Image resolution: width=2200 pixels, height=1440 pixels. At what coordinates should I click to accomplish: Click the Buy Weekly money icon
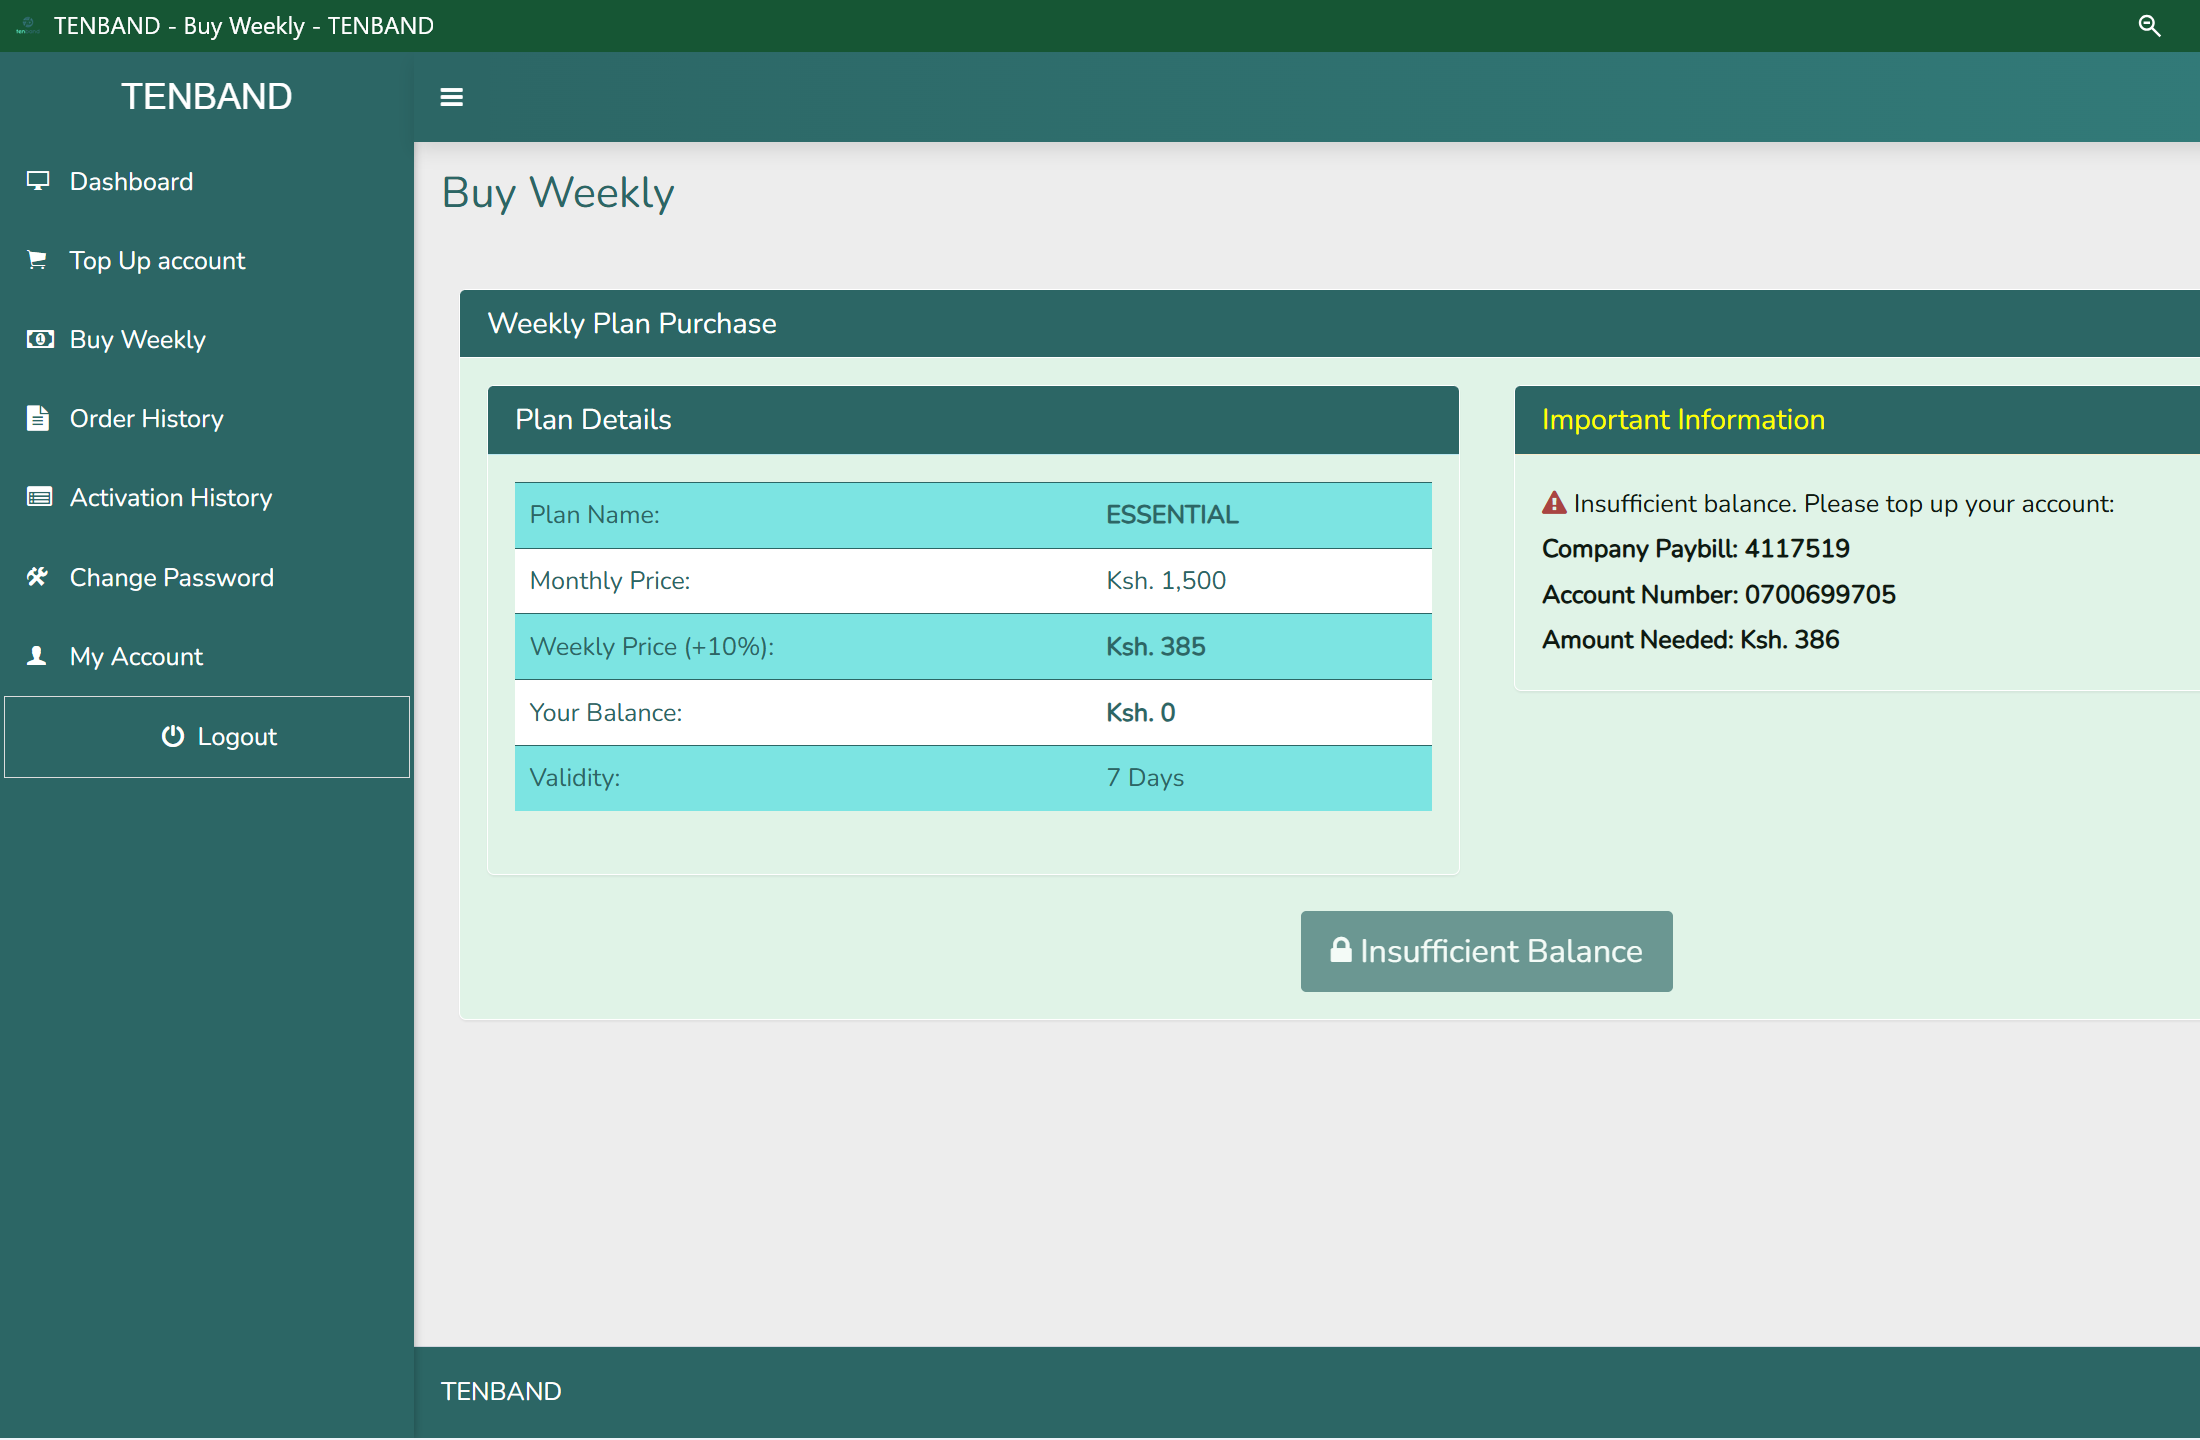click(x=39, y=339)
